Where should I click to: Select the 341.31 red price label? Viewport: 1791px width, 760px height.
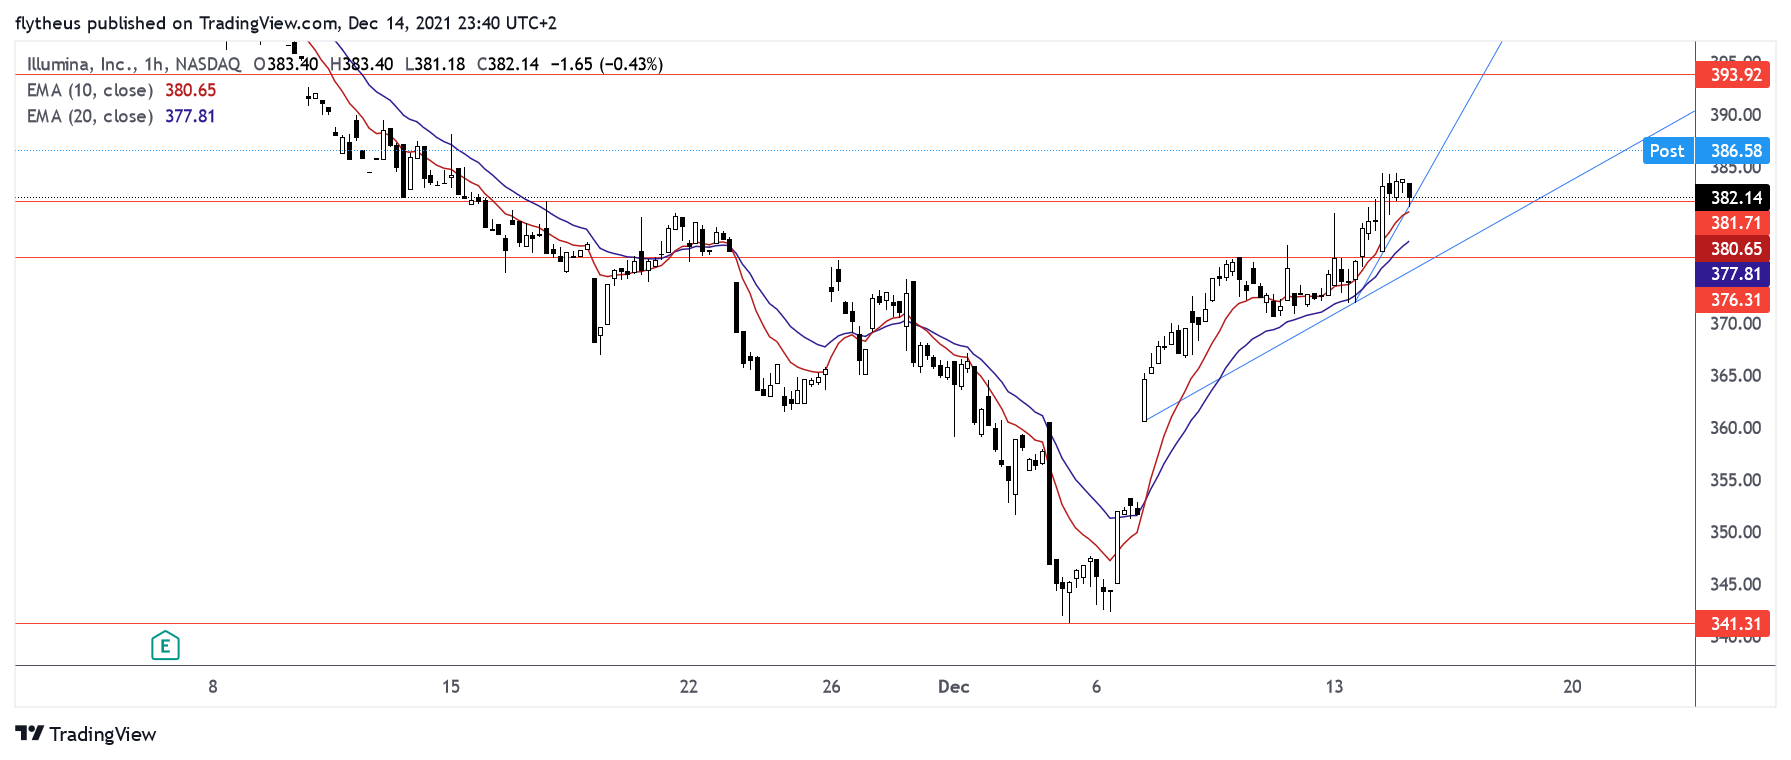click(1733, 624)
